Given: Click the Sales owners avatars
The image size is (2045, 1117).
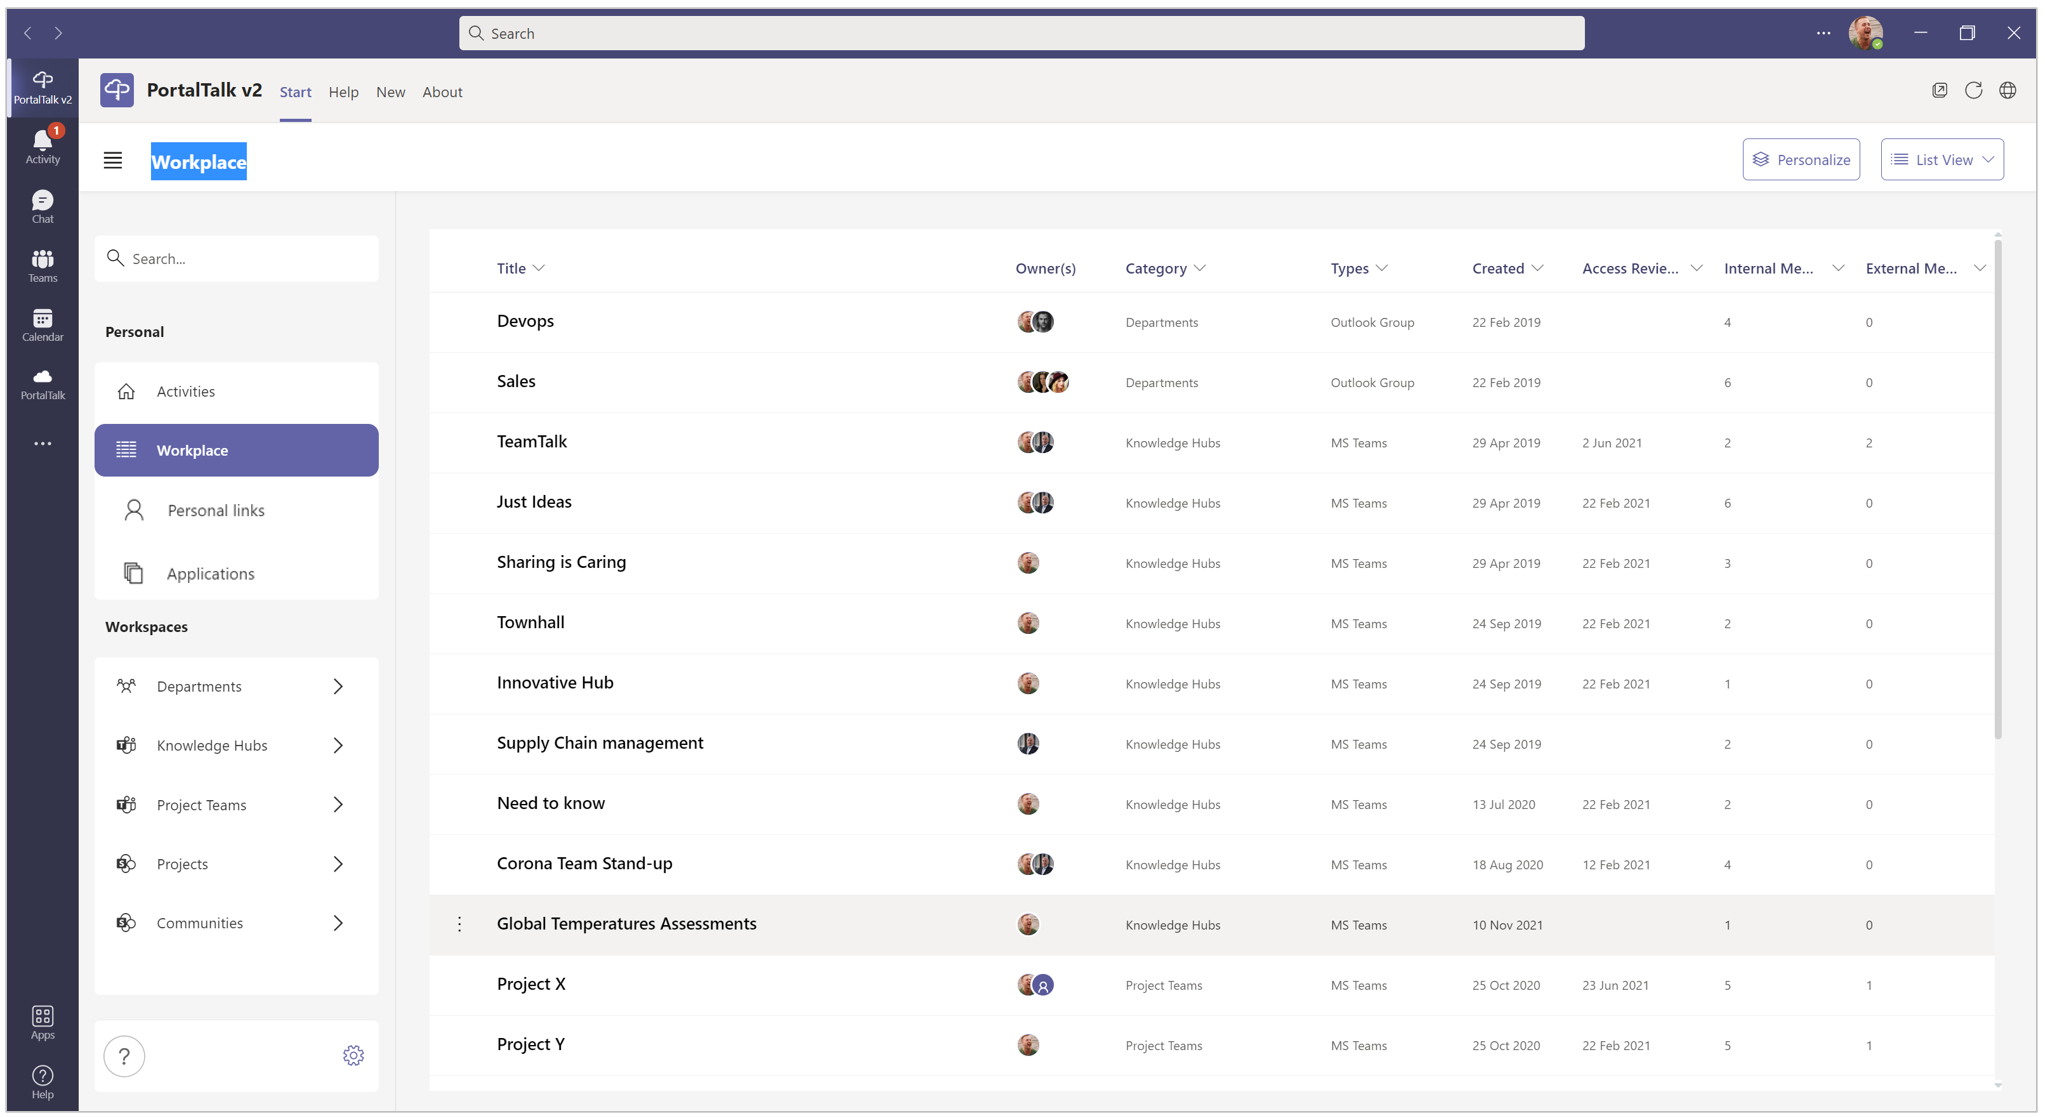Looking at the screenshot, I should click(1044, 382).
